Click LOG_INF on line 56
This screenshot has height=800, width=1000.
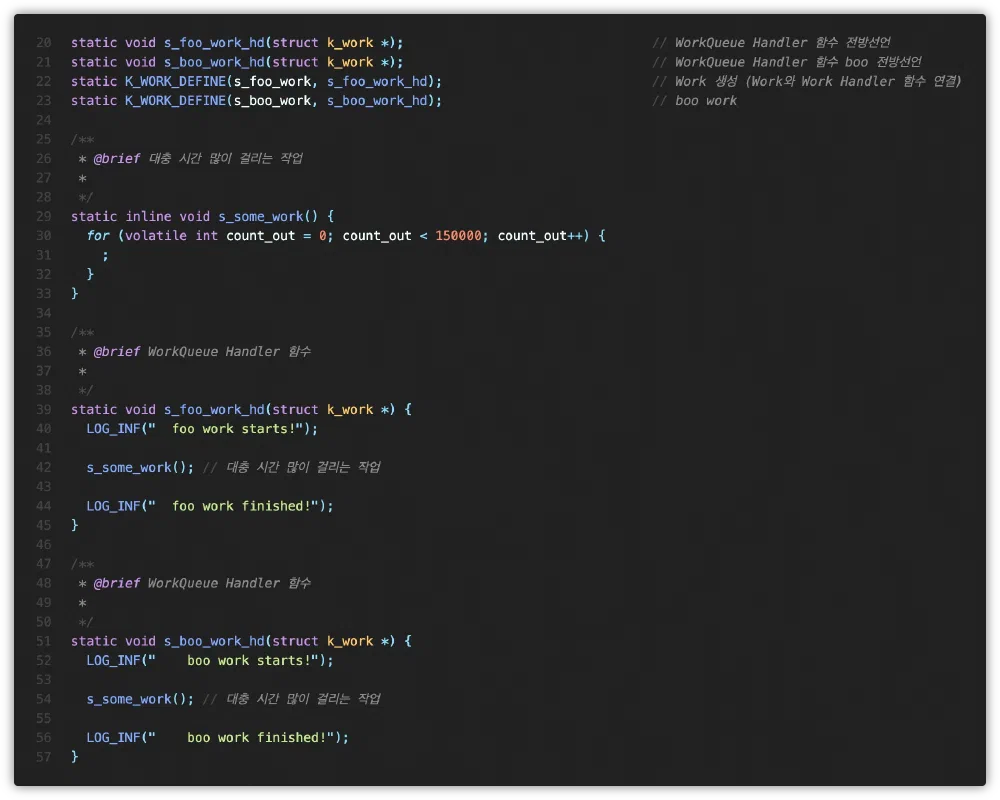113,738
